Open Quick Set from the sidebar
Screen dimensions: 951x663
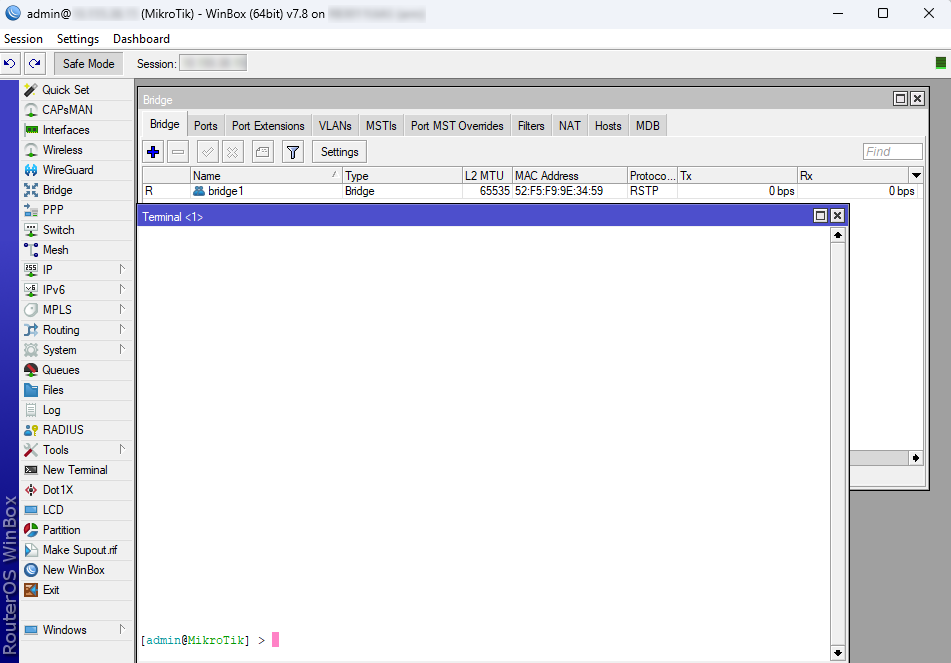[61, 89]
